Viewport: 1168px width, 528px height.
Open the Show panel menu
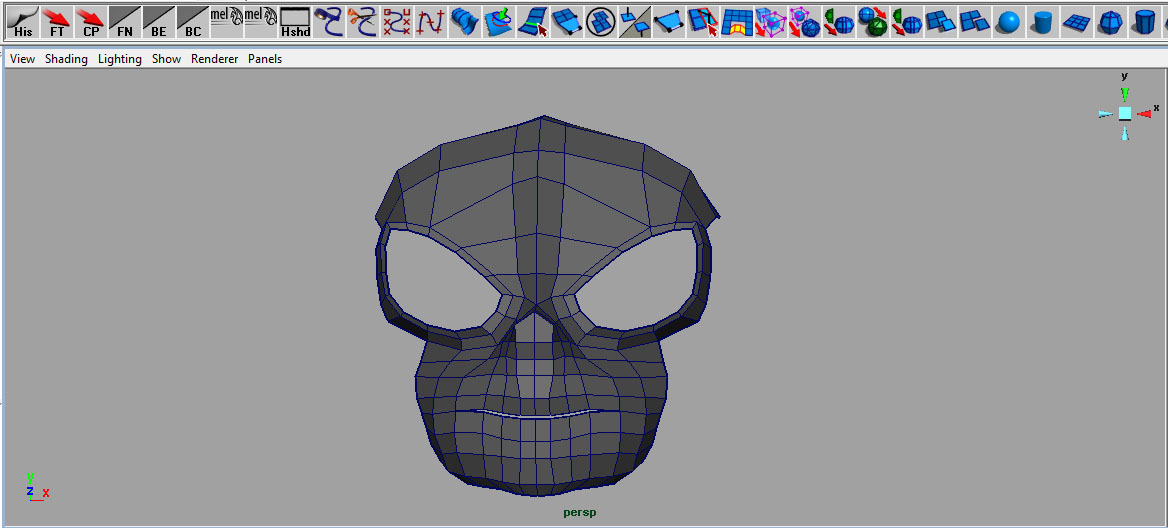pos(167,59)
